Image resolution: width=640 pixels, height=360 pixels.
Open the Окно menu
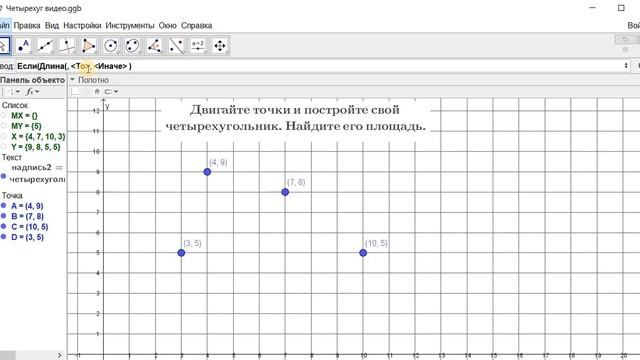168,25
